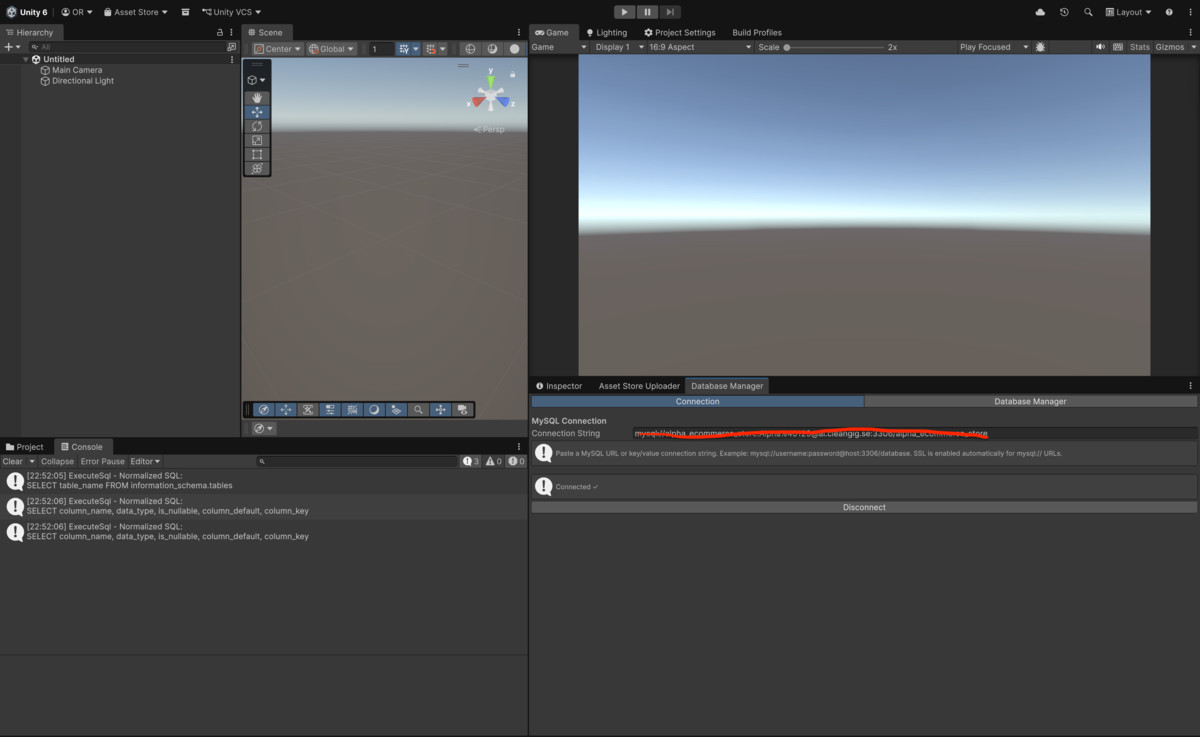Select the Hand view tool in Scene

point(257,98)
